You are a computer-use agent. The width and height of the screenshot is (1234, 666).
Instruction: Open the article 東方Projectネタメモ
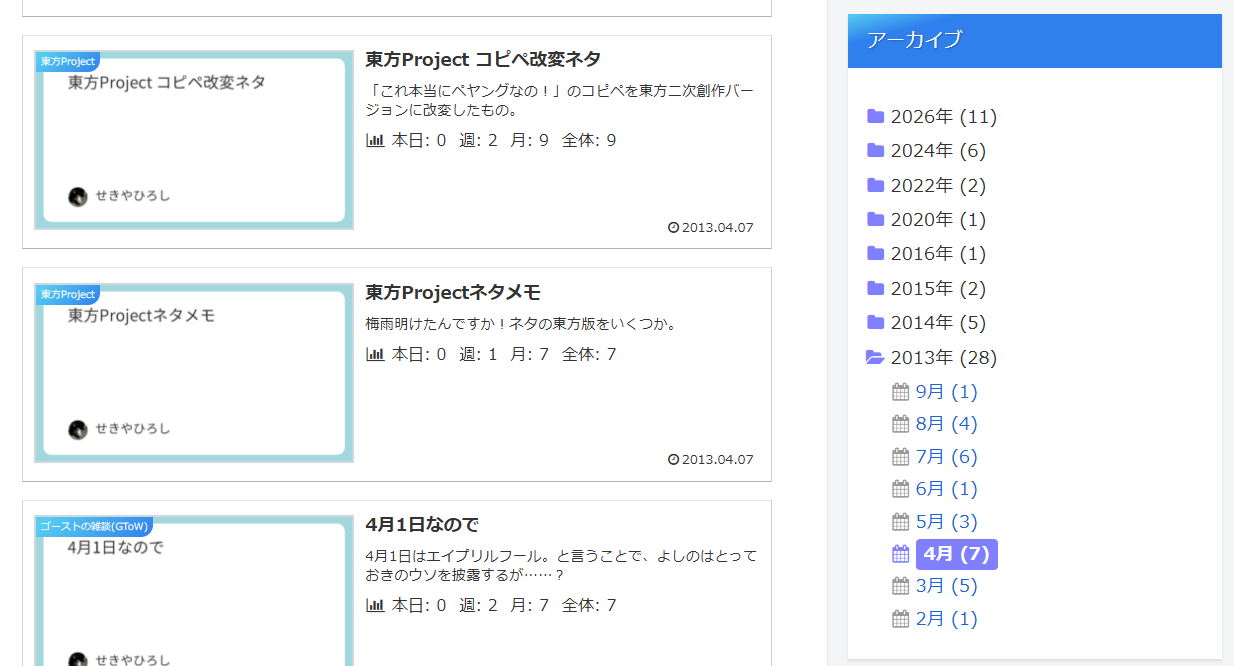(x=454, y=292)
